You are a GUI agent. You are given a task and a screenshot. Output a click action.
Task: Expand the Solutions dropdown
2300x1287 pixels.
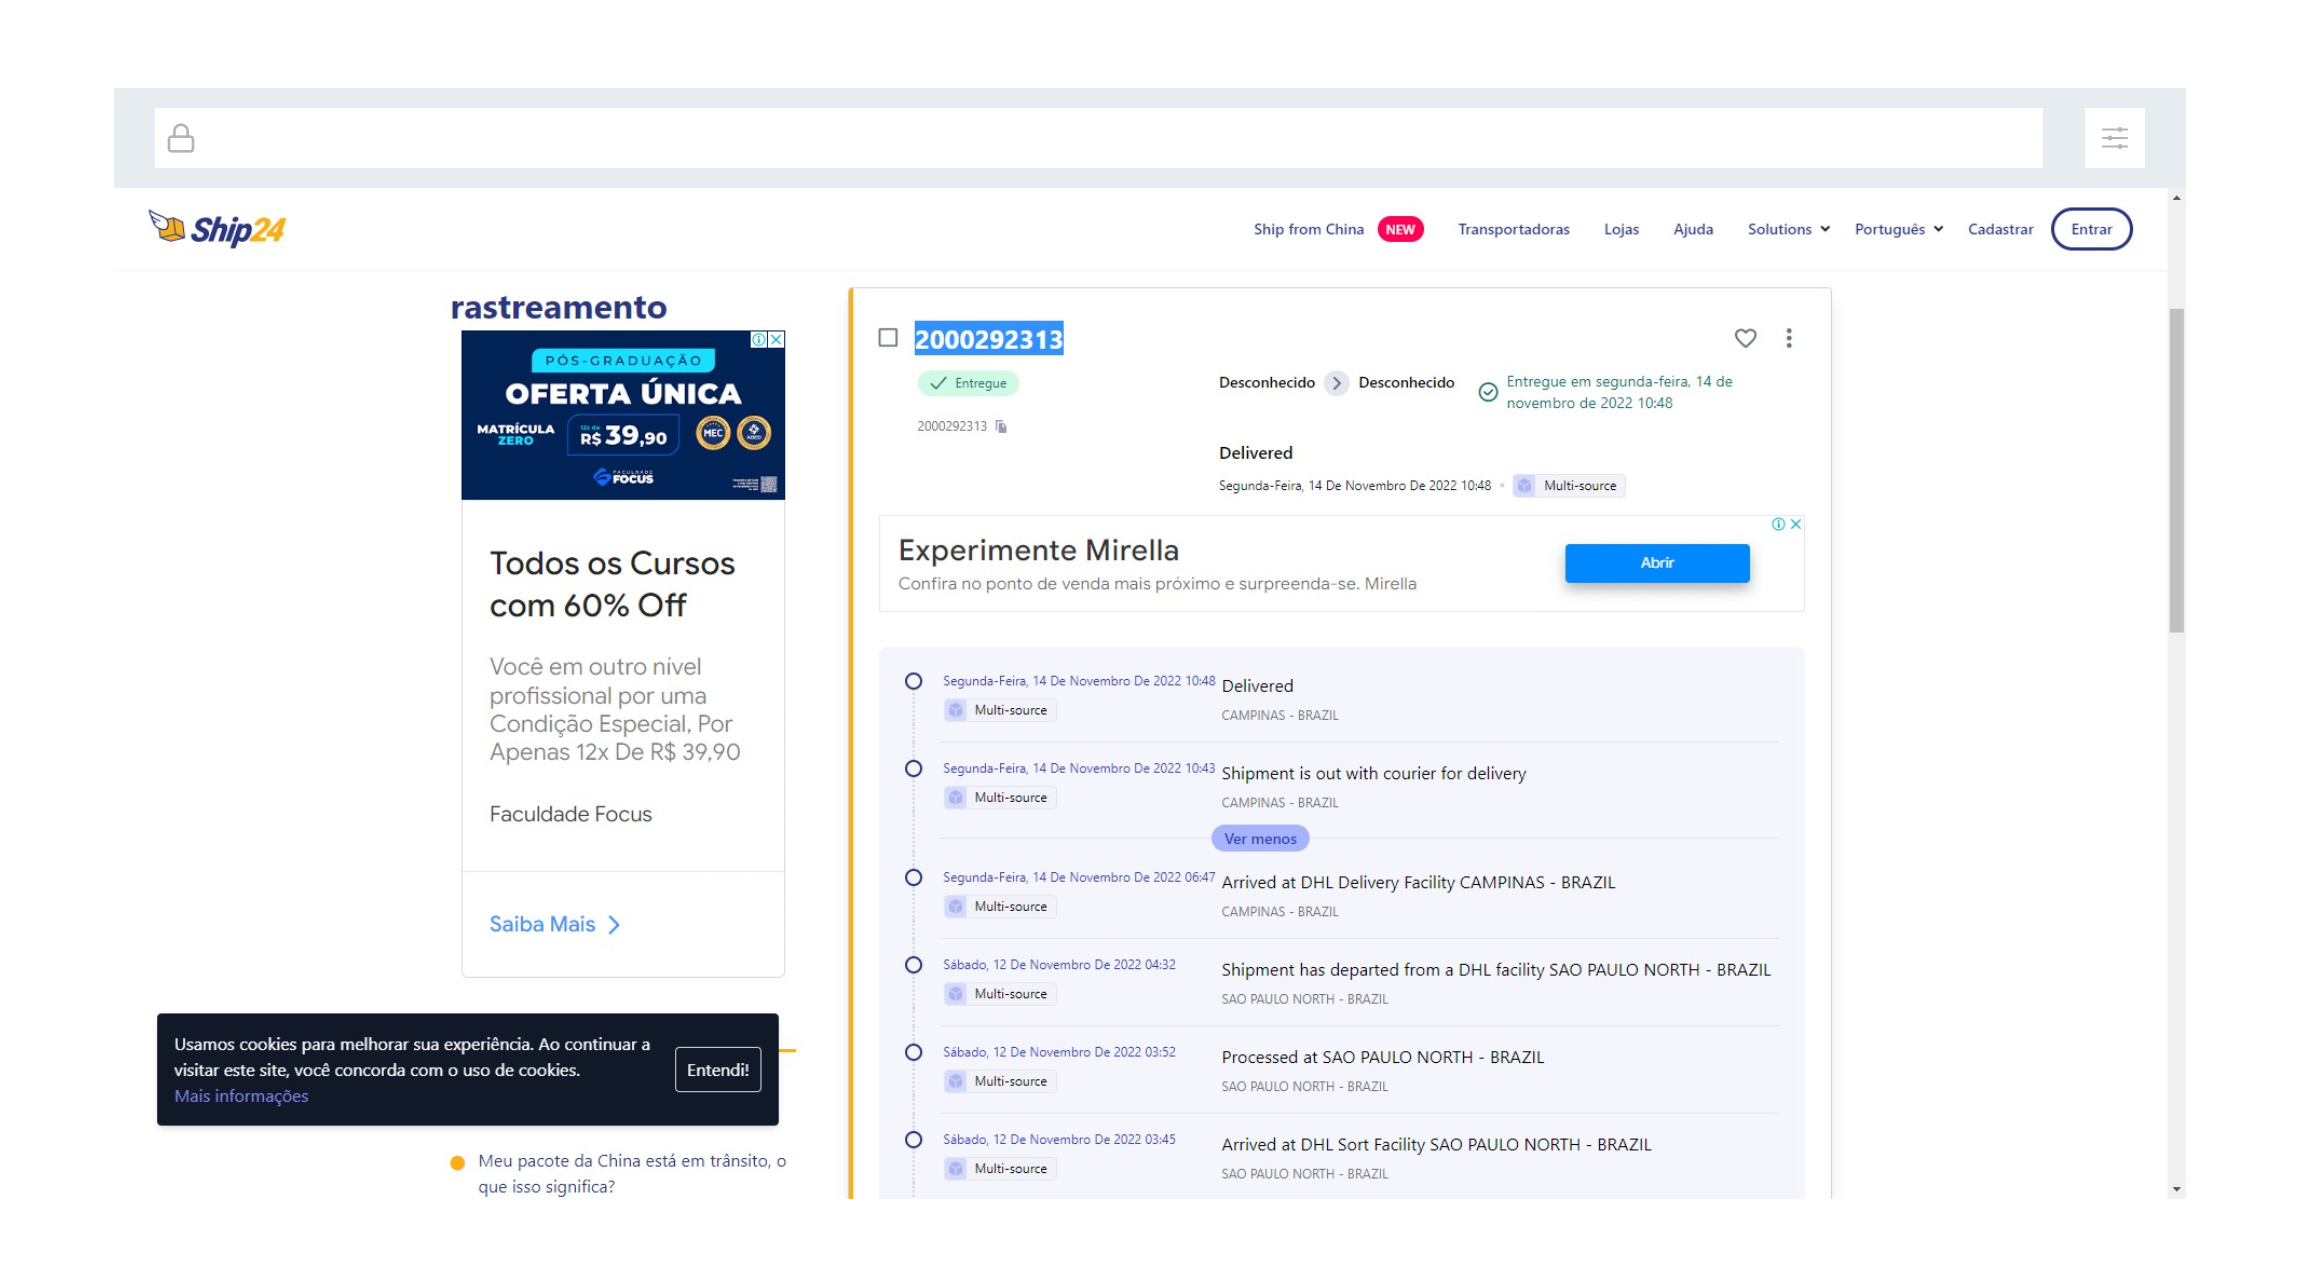pyautogui.click(x=1788, y=229)
